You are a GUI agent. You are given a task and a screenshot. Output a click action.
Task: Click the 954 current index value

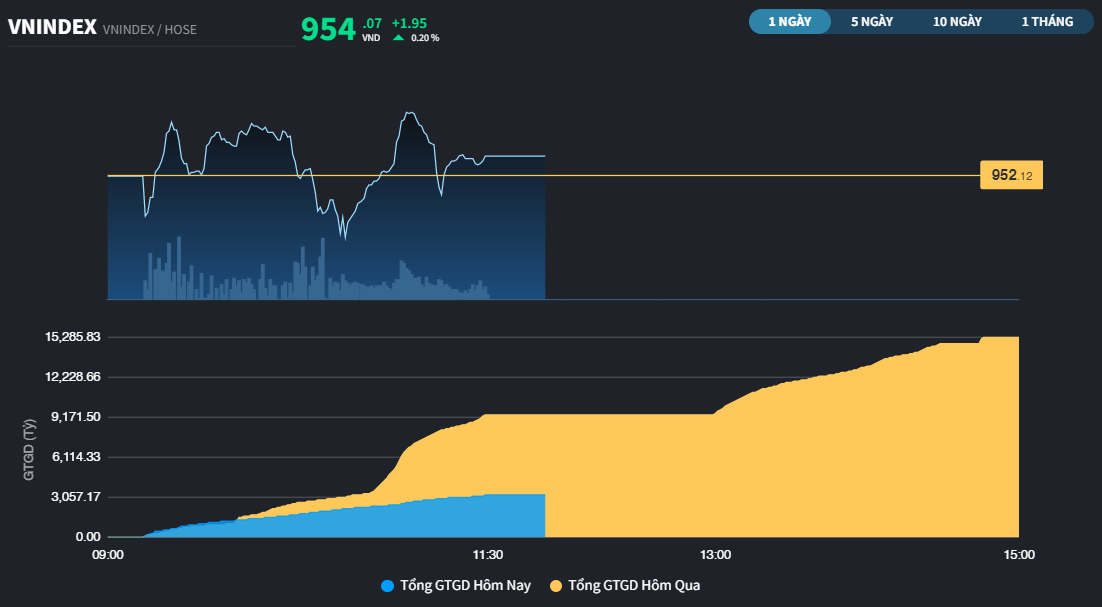click(x=328, y=29)
